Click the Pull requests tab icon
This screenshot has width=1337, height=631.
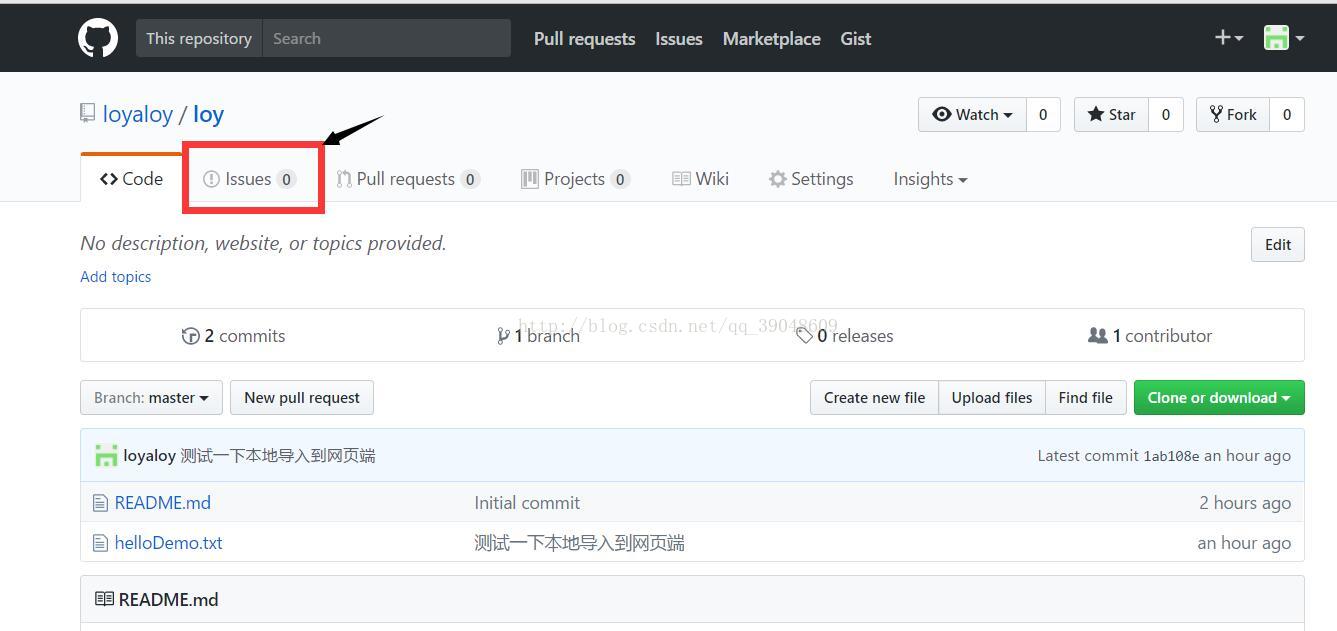(344, 179)
